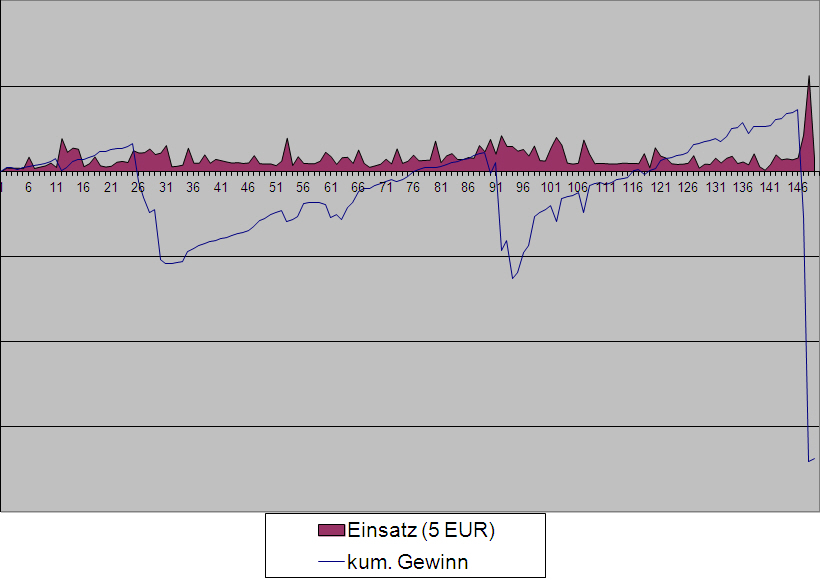
Task: Click the x-axis label 126
Action: (688, 187)
